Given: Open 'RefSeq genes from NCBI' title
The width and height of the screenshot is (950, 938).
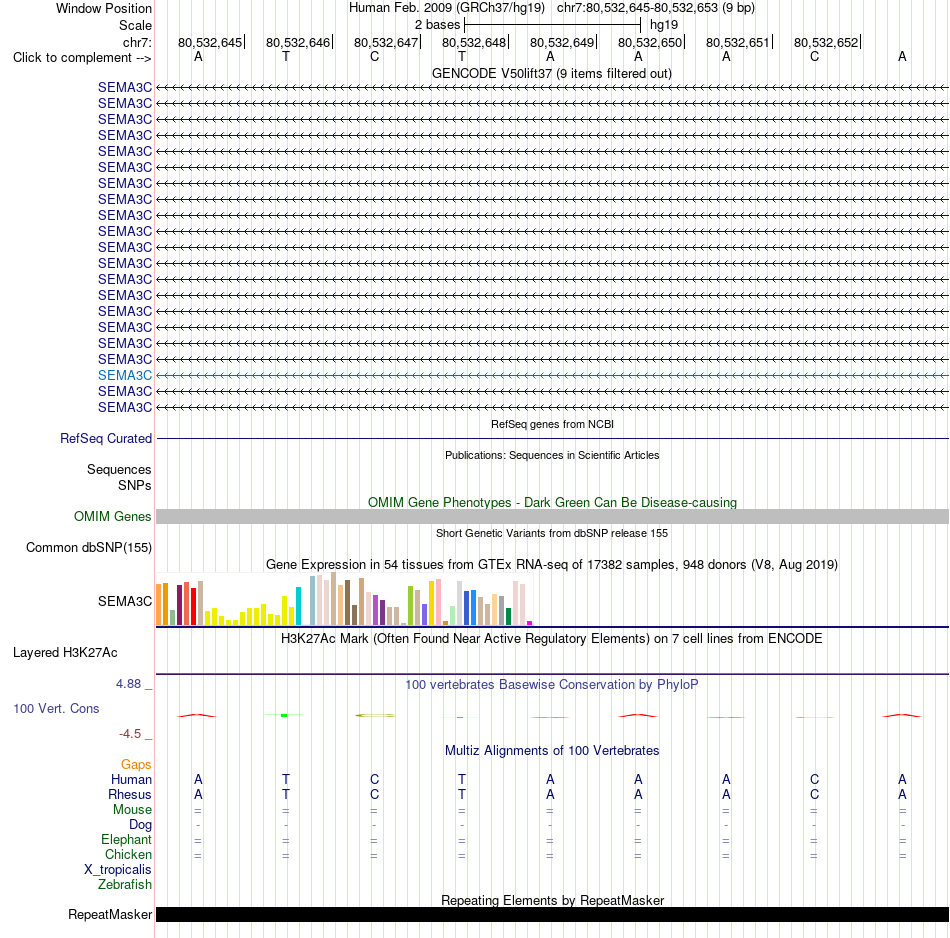Looking at the screenshot, I should click(x=552, y=424).
